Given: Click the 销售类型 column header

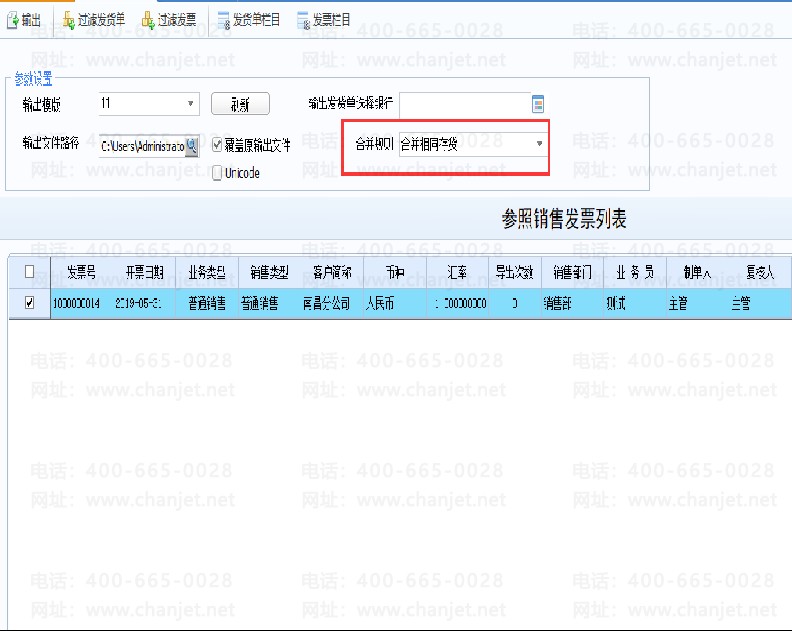Looking at the screenshot, I should click(x=269, y=272).
